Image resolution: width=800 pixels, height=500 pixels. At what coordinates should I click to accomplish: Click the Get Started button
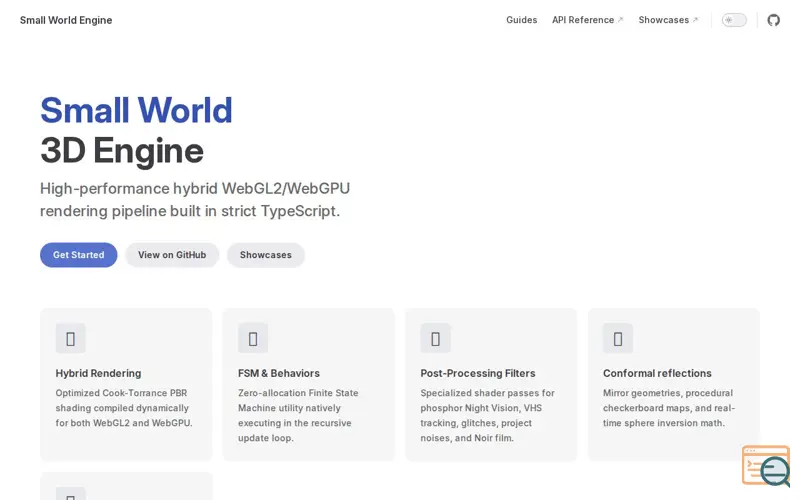[79, 255]
